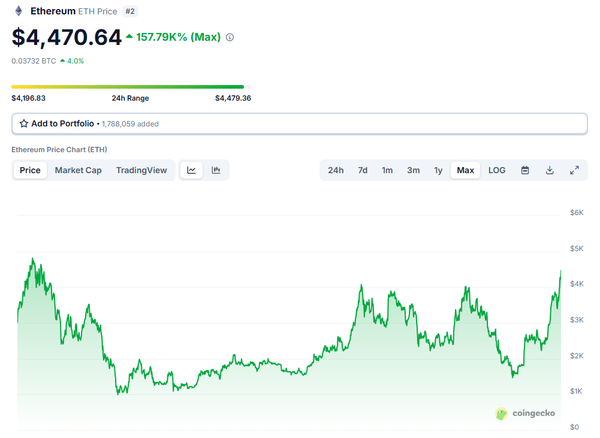
Task: Click the latest price point on chart line
Action: pyautogui.click(x=561, y=271)
